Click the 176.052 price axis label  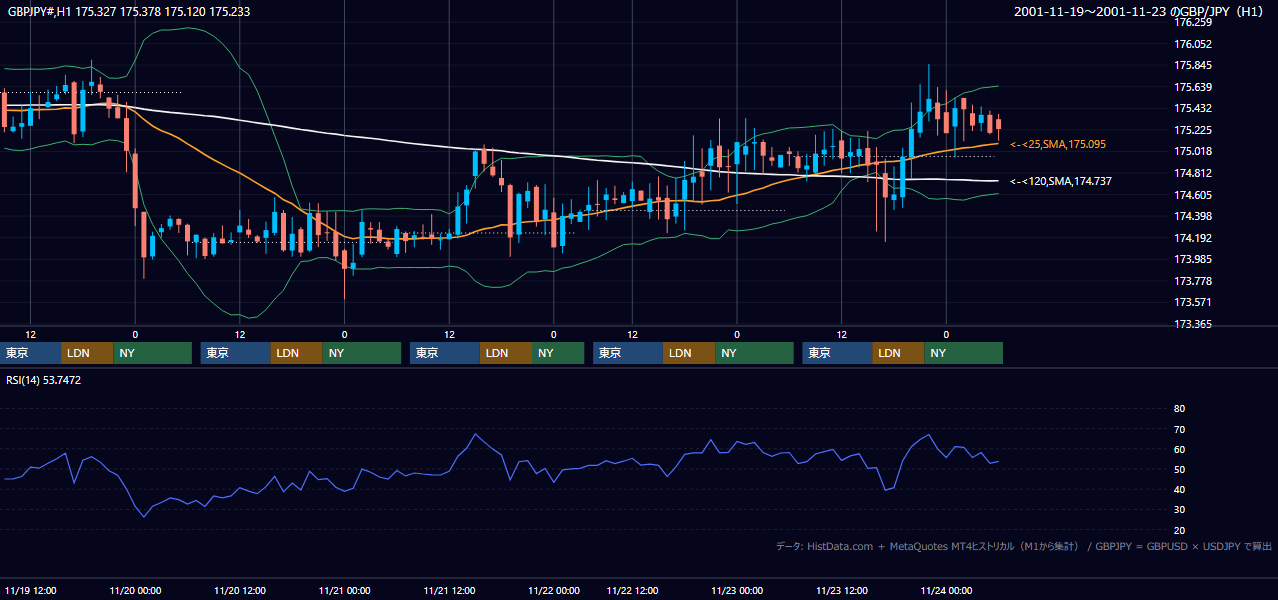click(1194, 44)
